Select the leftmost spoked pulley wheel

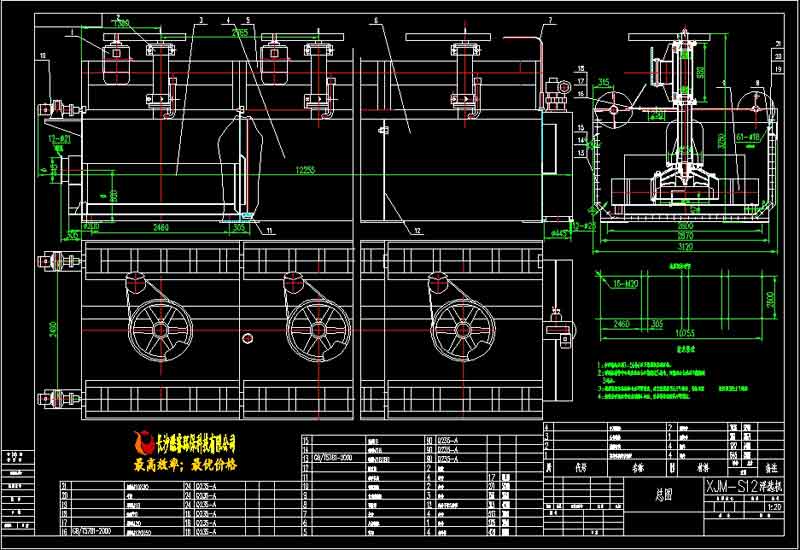(152, 326)
